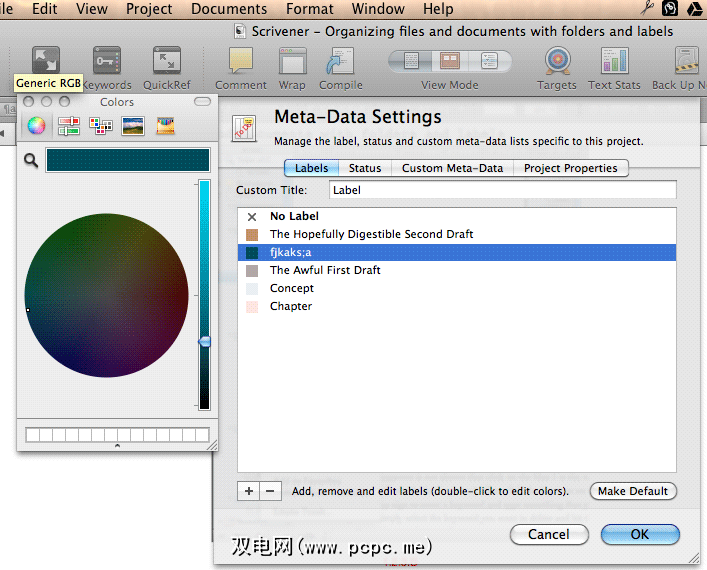Add a new label with plus button
Image resolution: width=707 pixels, height=570 pixels.
coord(248,491)
